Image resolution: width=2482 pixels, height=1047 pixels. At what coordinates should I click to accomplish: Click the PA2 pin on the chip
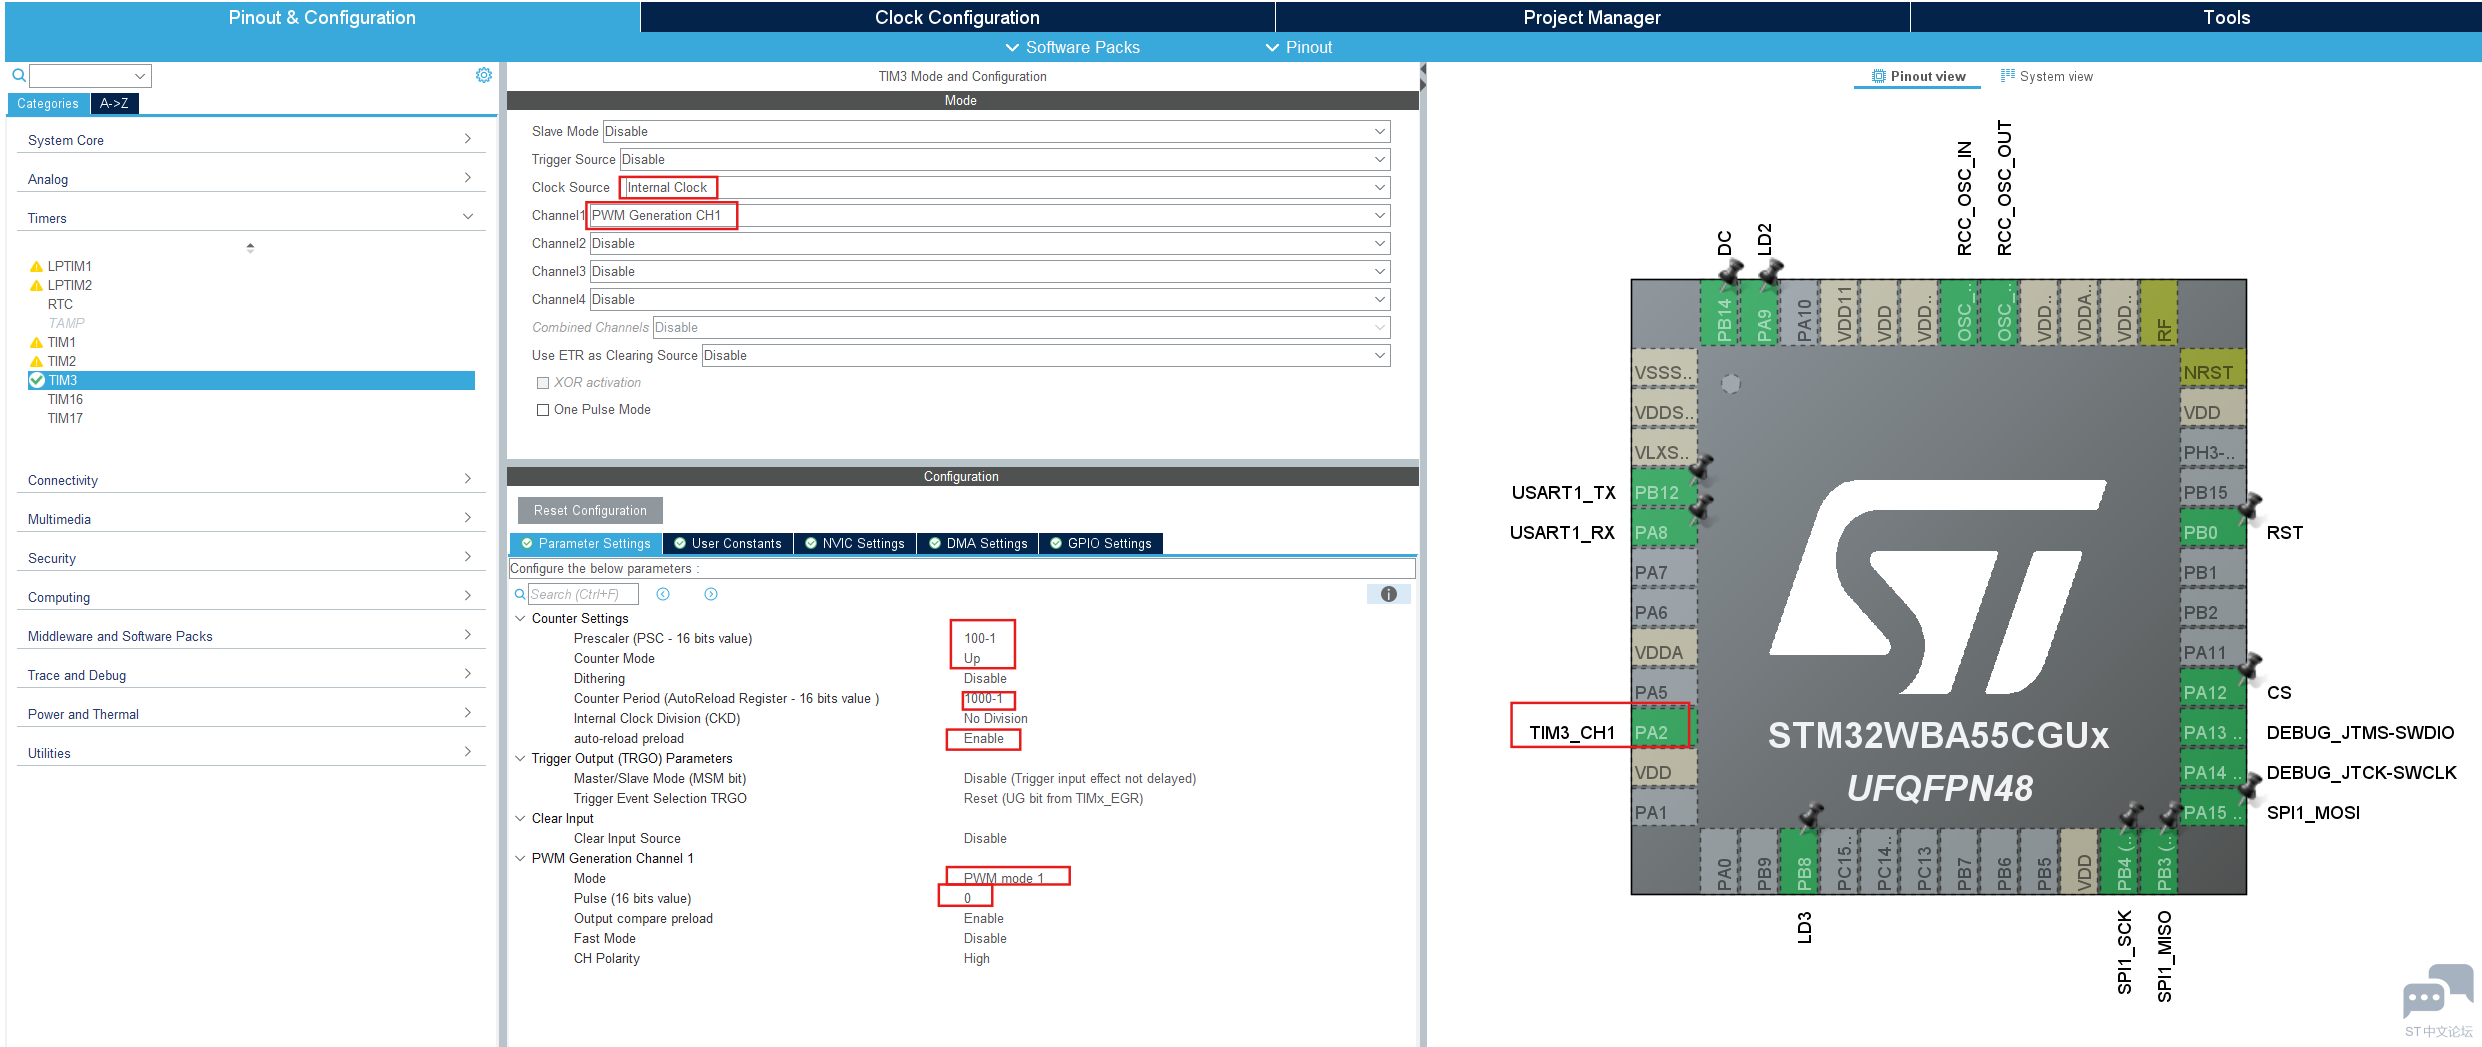tap(1663, 732)
